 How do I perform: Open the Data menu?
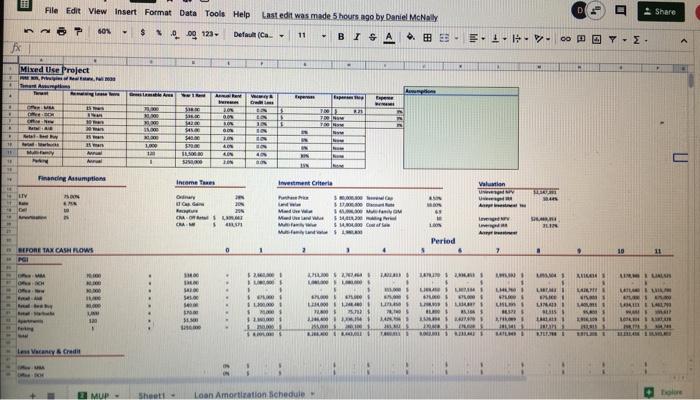click(x=188, y=13)
